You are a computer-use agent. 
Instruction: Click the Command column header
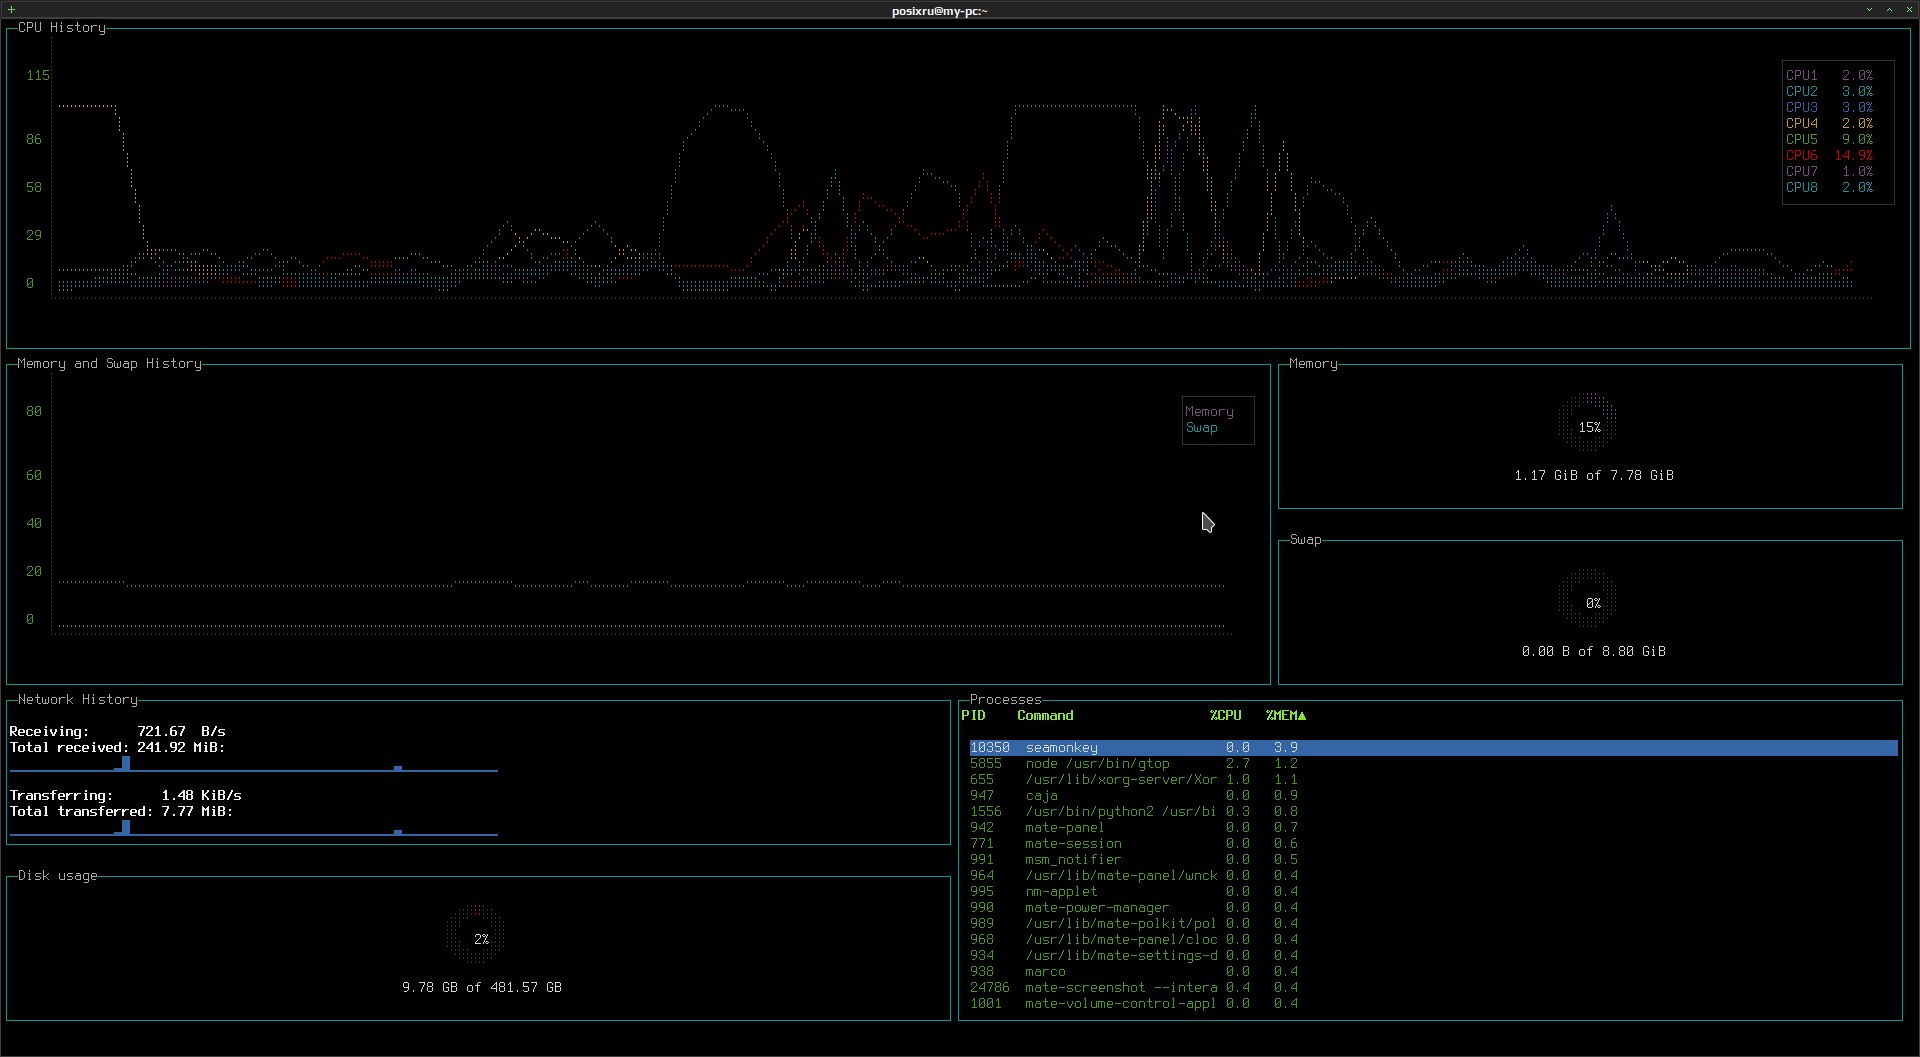(x=1045, y=716)
